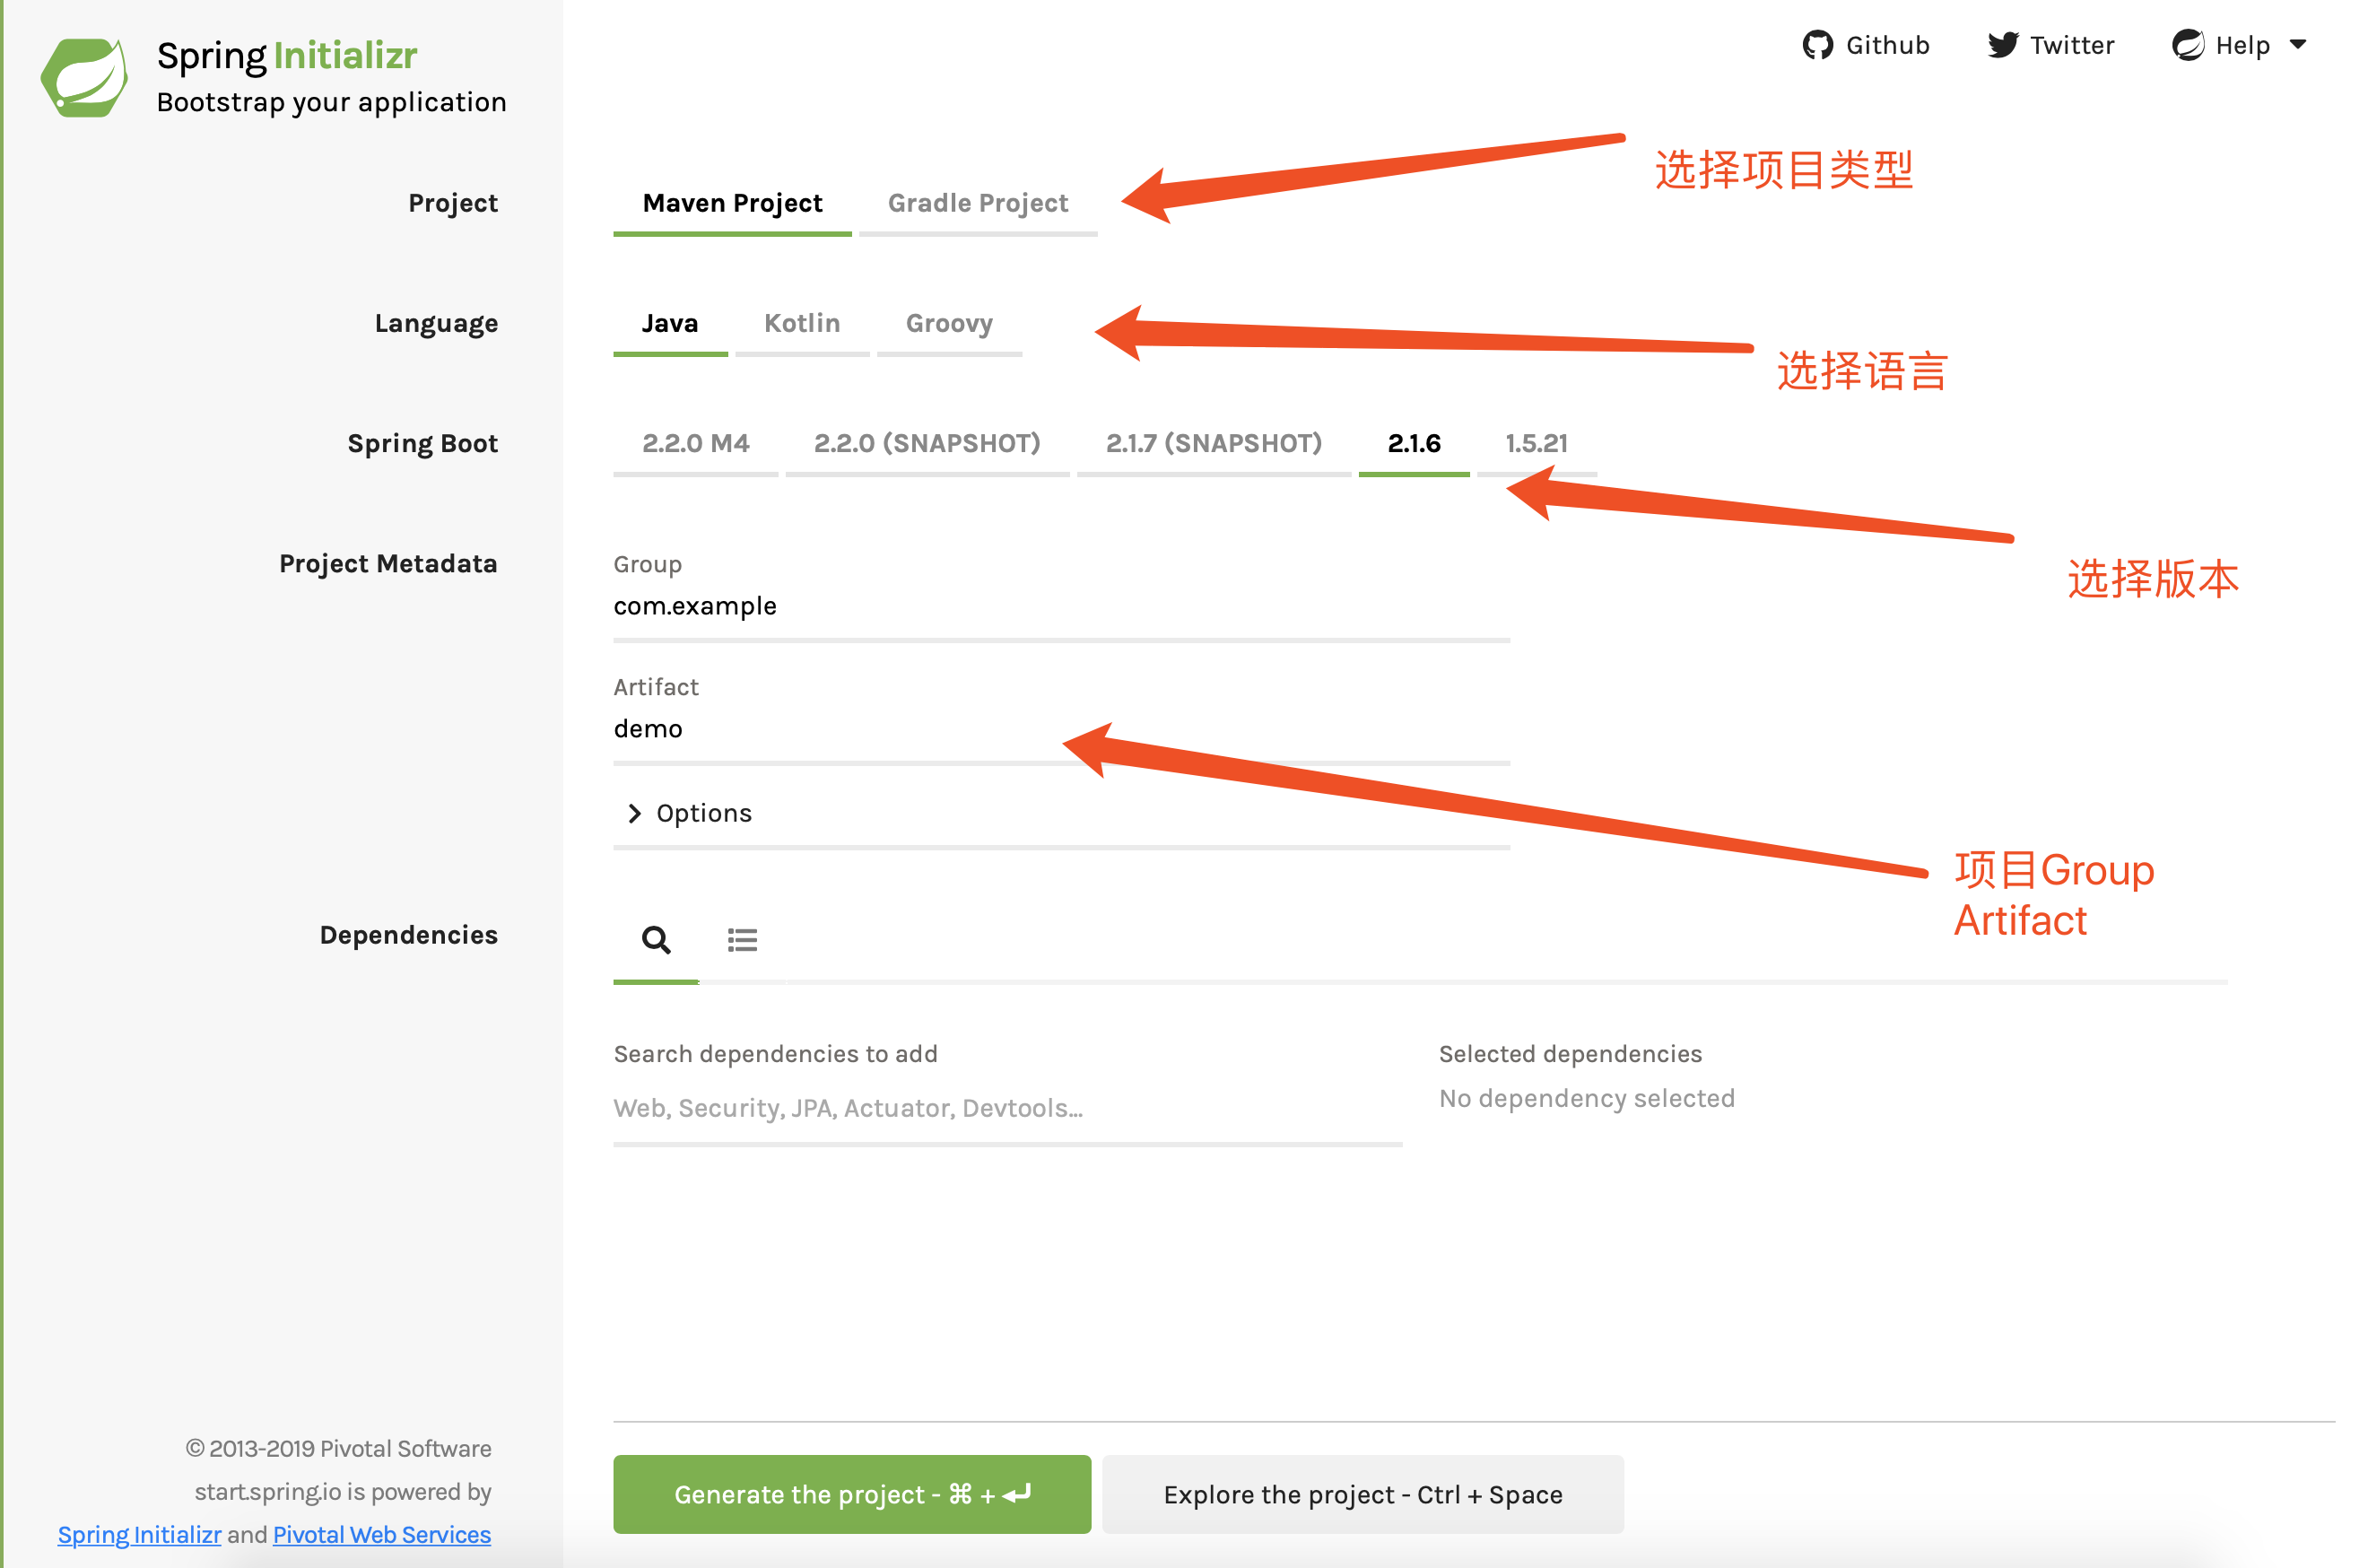Click '© 2013-2019 Pivotal Software' text
The width and height of the screenshot is (2368, 1568).
(338, 1448)
